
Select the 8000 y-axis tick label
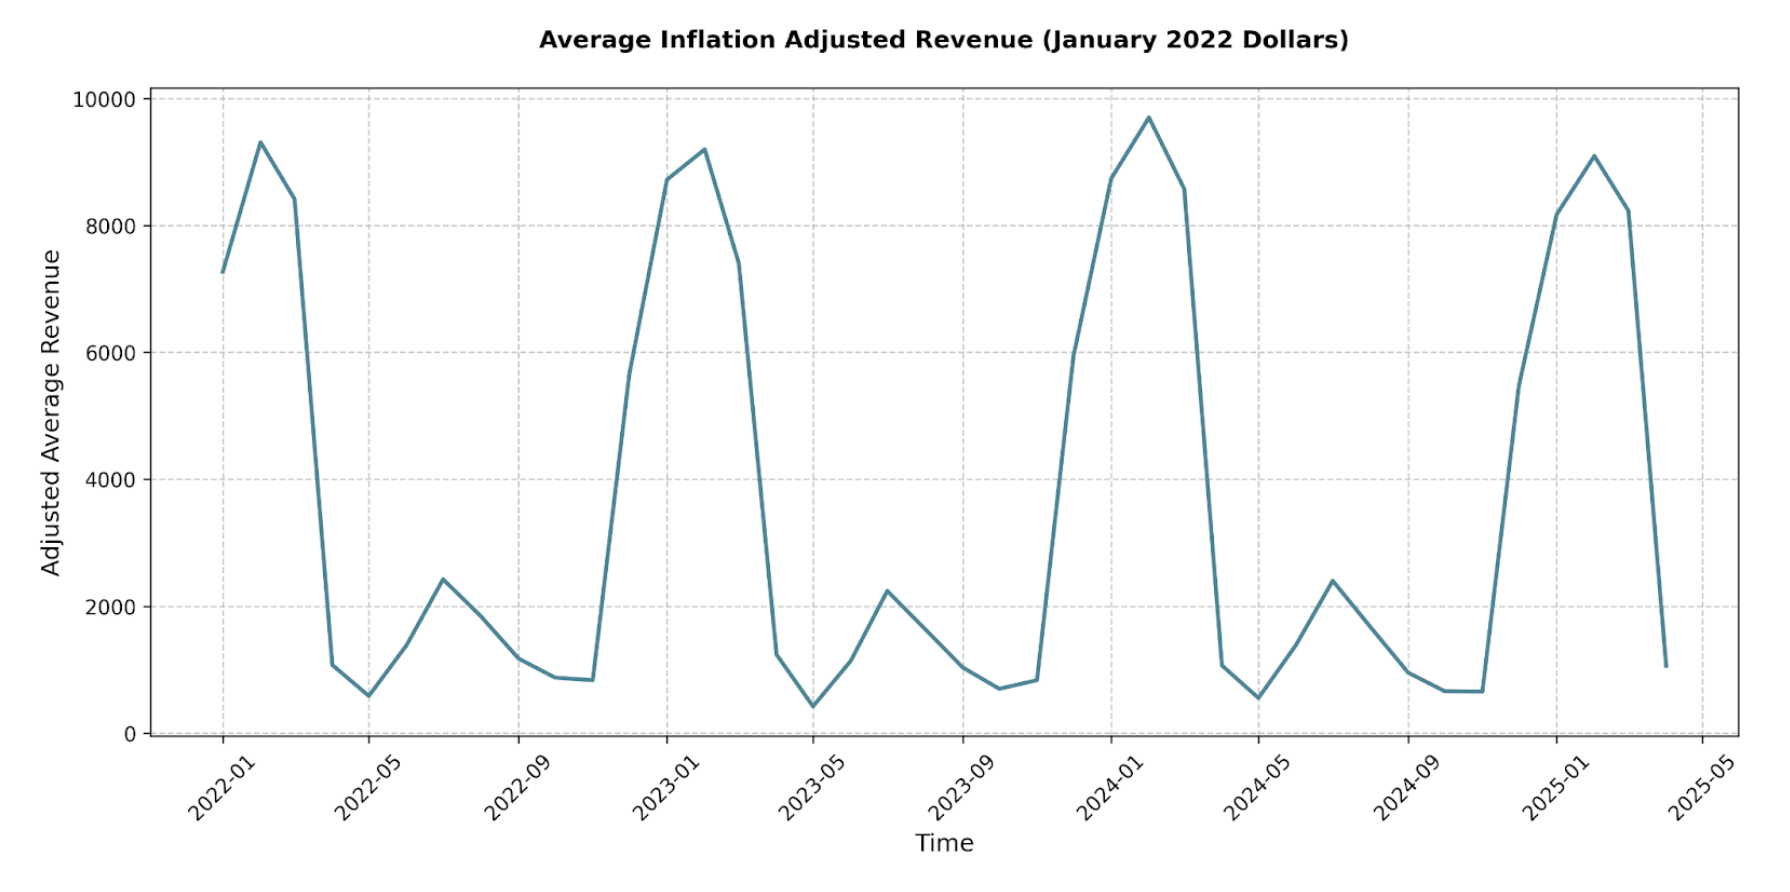coord(108,226)
